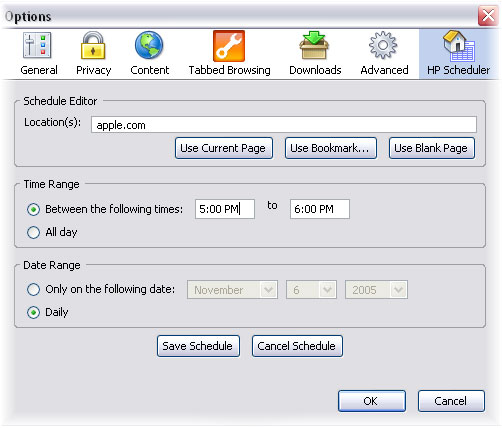
Task: Open the General options icon
Action: tap(37, 46)
